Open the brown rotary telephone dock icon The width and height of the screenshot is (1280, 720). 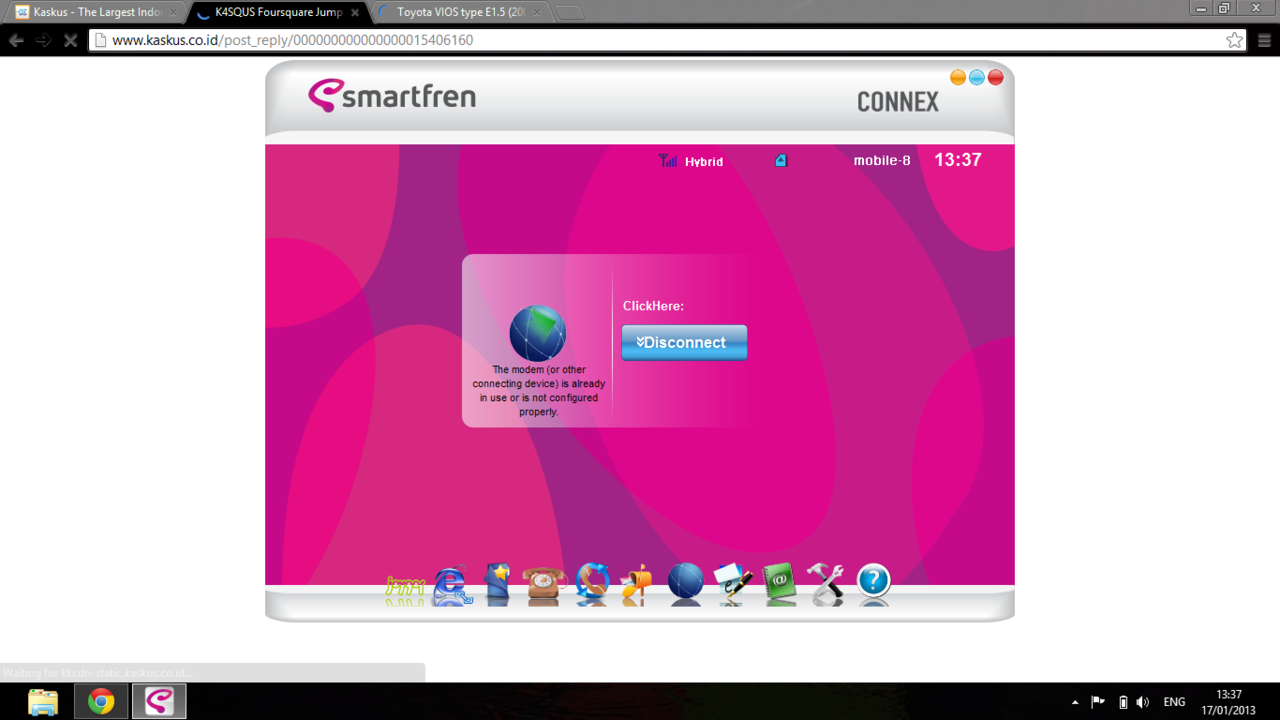(544, 583)
